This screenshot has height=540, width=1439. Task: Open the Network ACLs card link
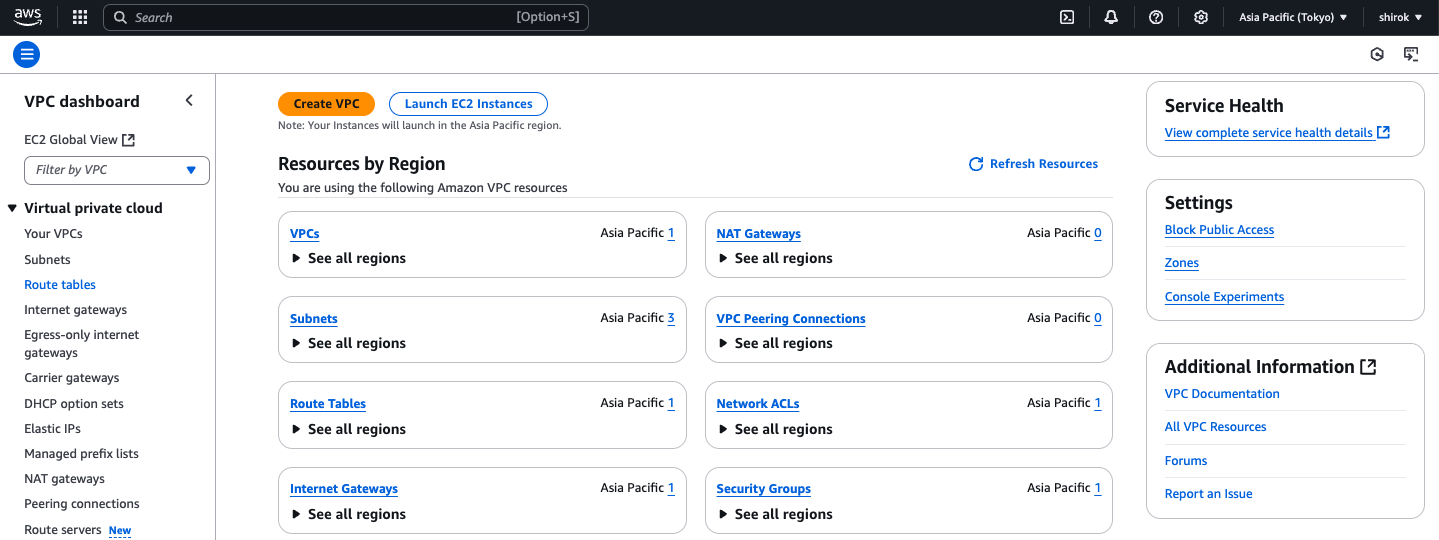(758, 404)
